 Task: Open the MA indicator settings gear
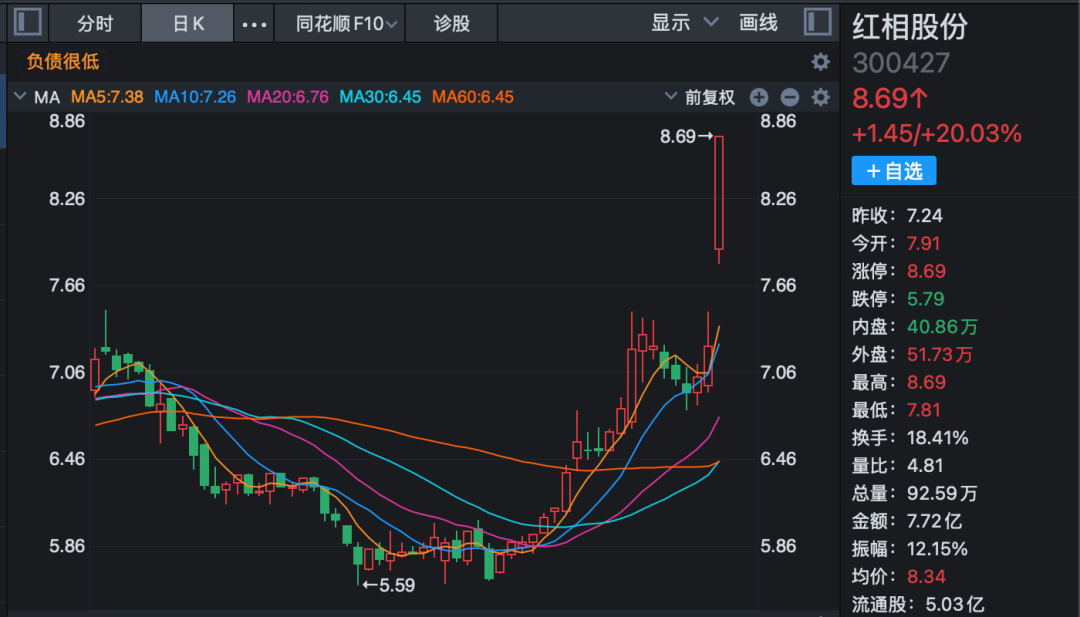click(x=820, y=97)
